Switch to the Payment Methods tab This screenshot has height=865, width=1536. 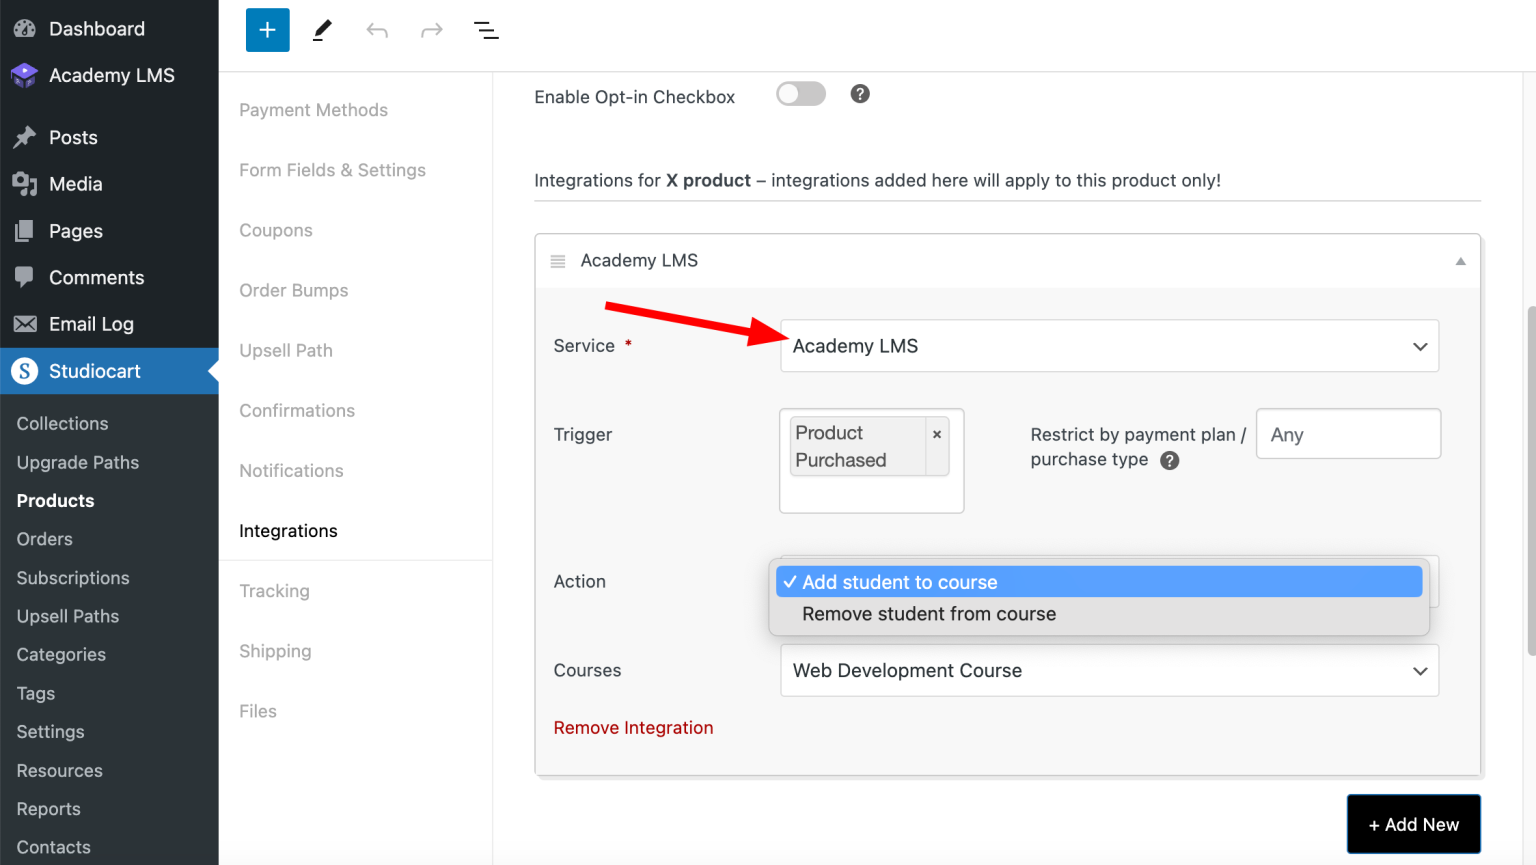tap(313, 110)
